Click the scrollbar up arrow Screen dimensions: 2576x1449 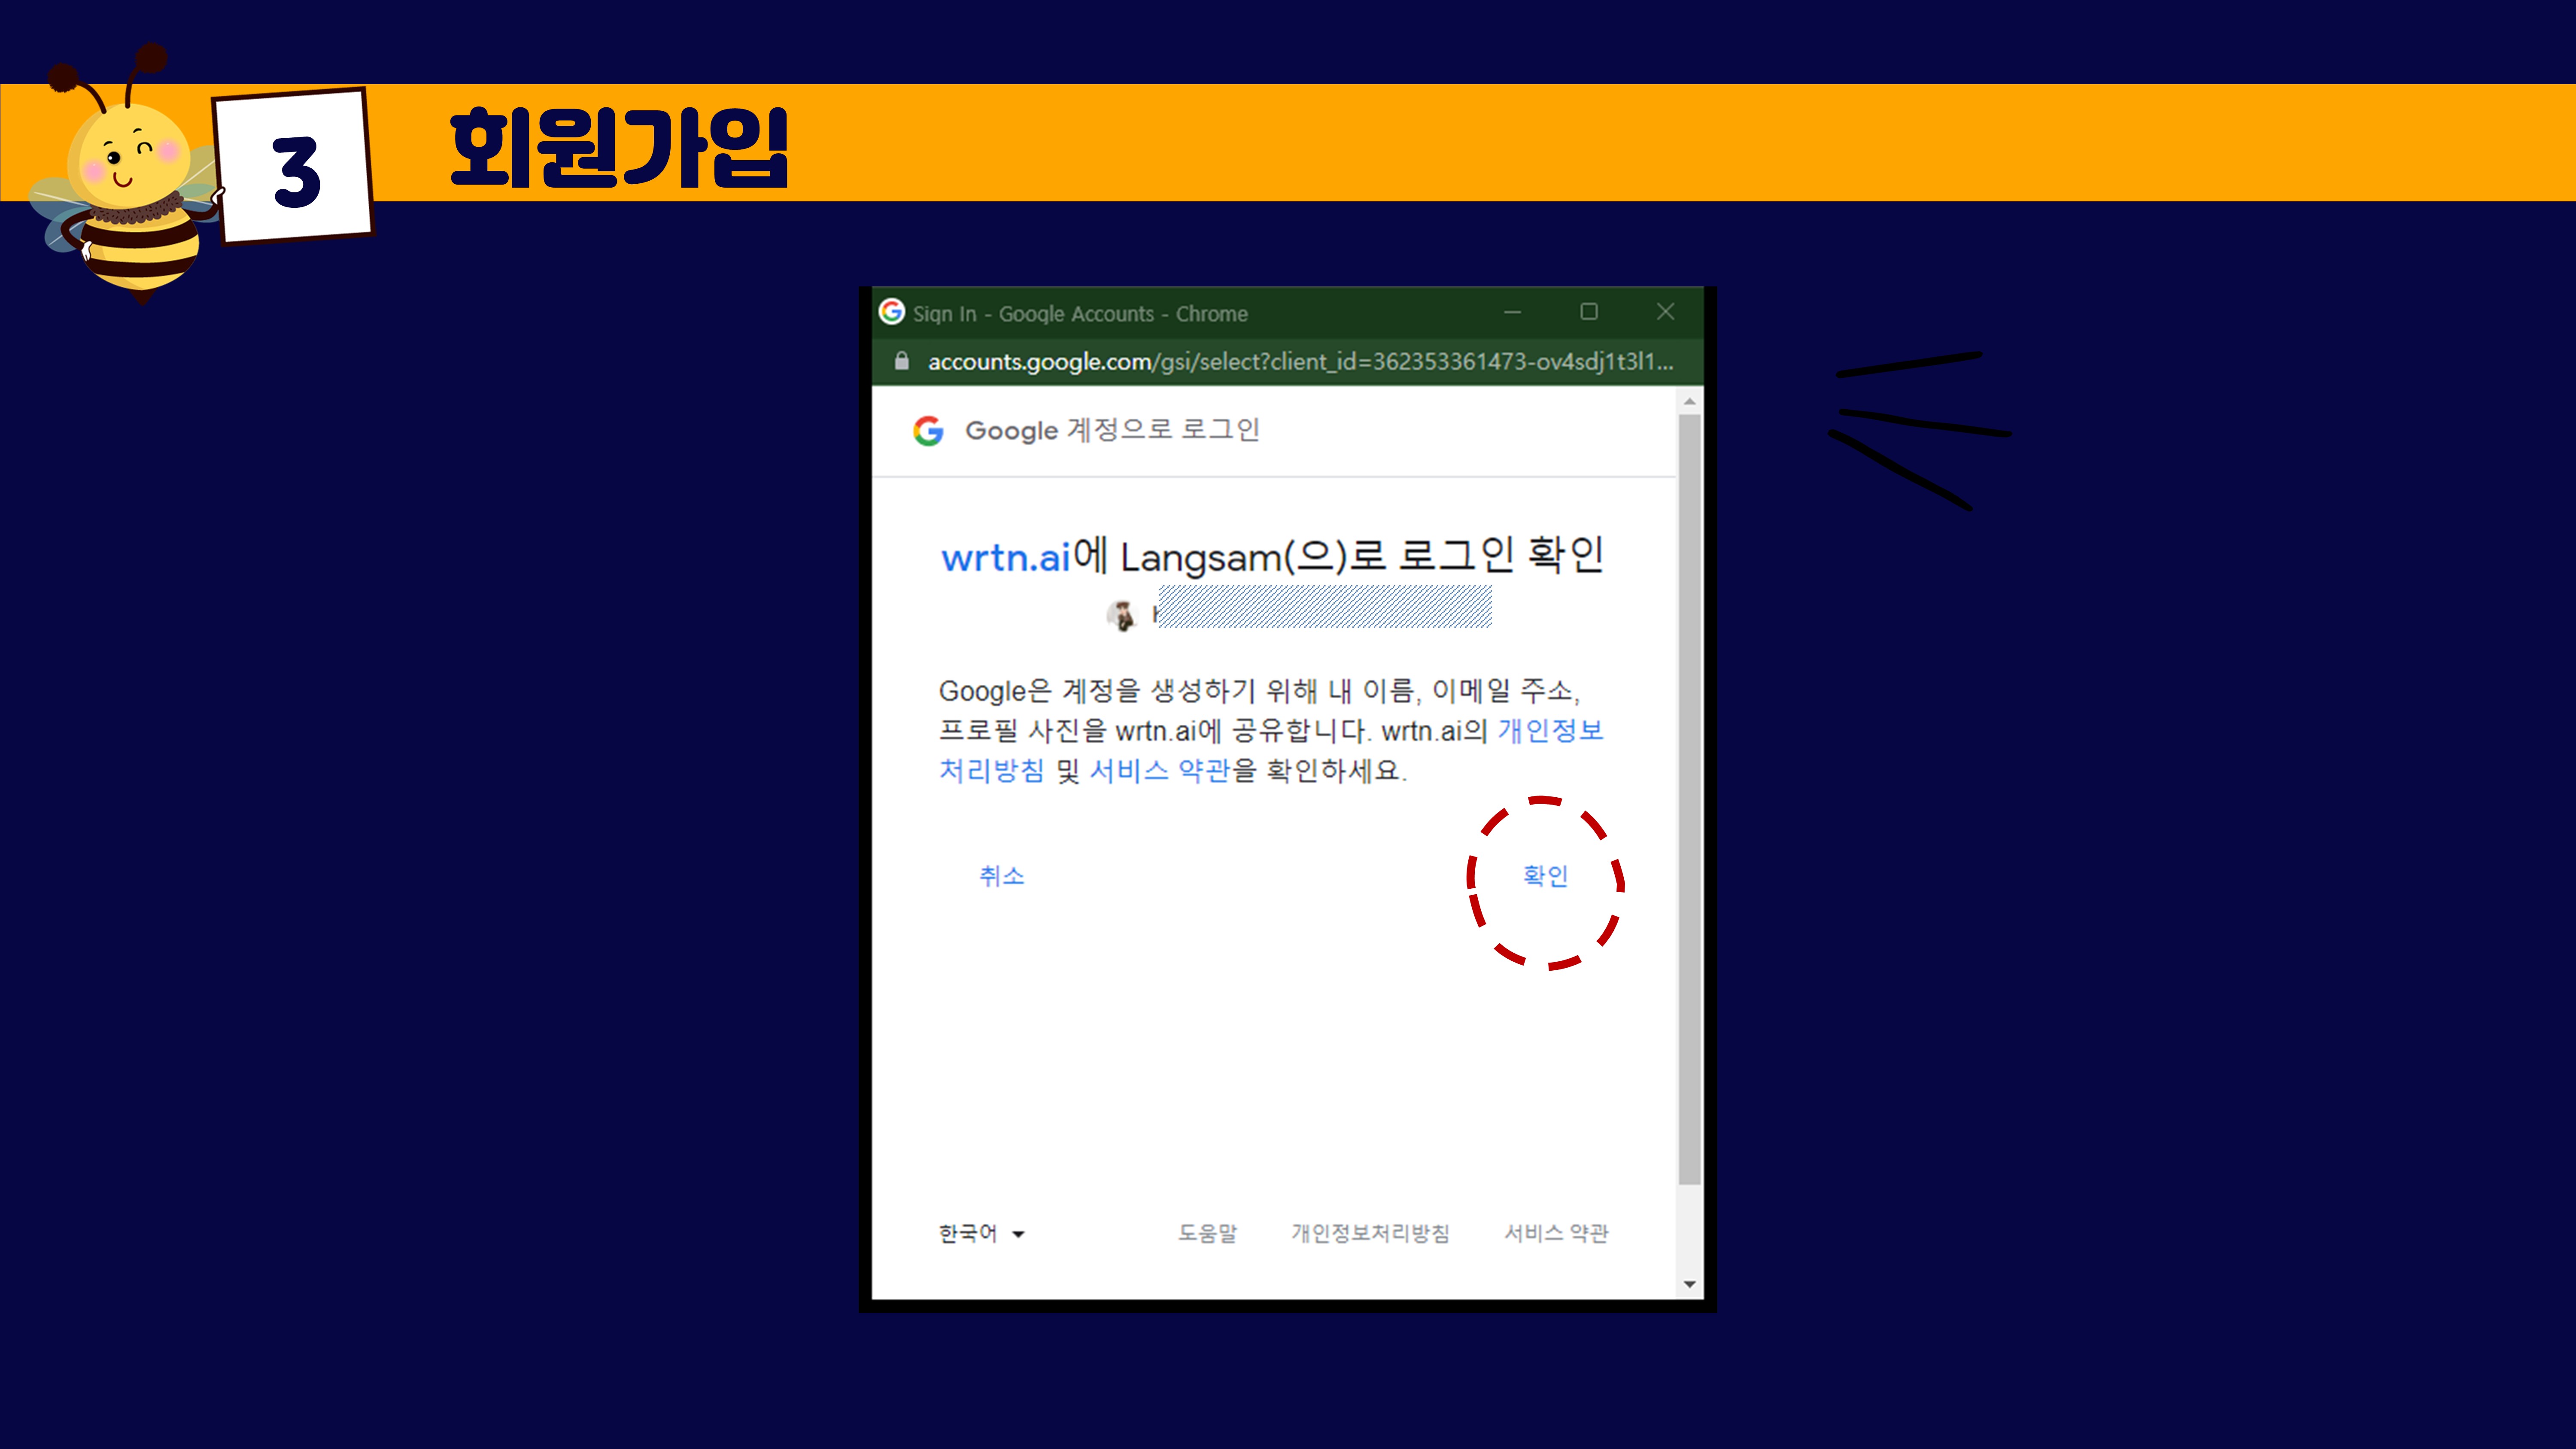click(x=1689, y=402)
